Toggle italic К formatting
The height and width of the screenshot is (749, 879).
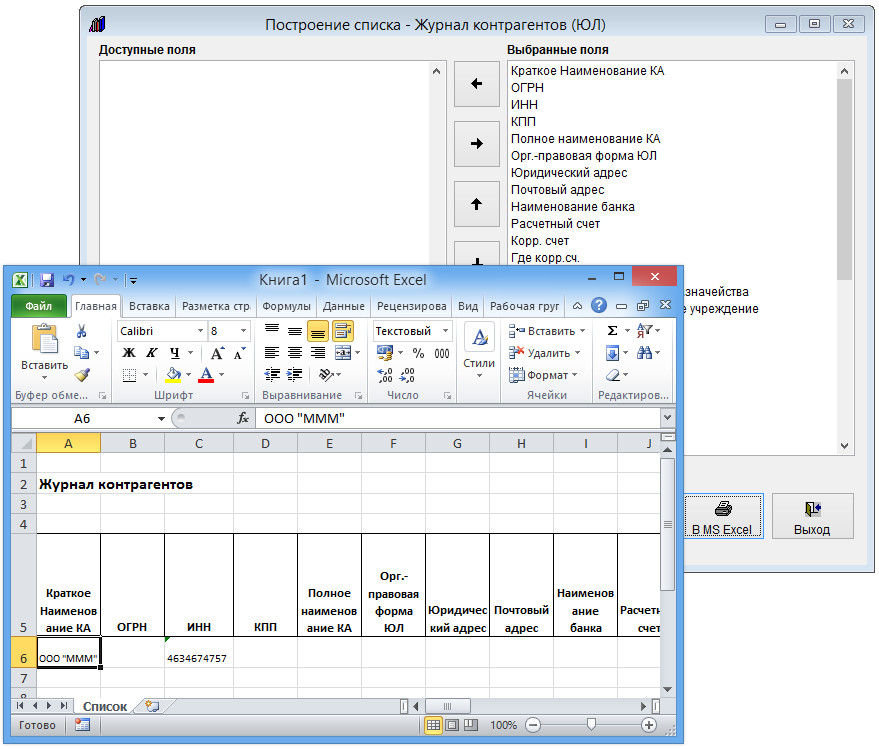click(151, 353)
